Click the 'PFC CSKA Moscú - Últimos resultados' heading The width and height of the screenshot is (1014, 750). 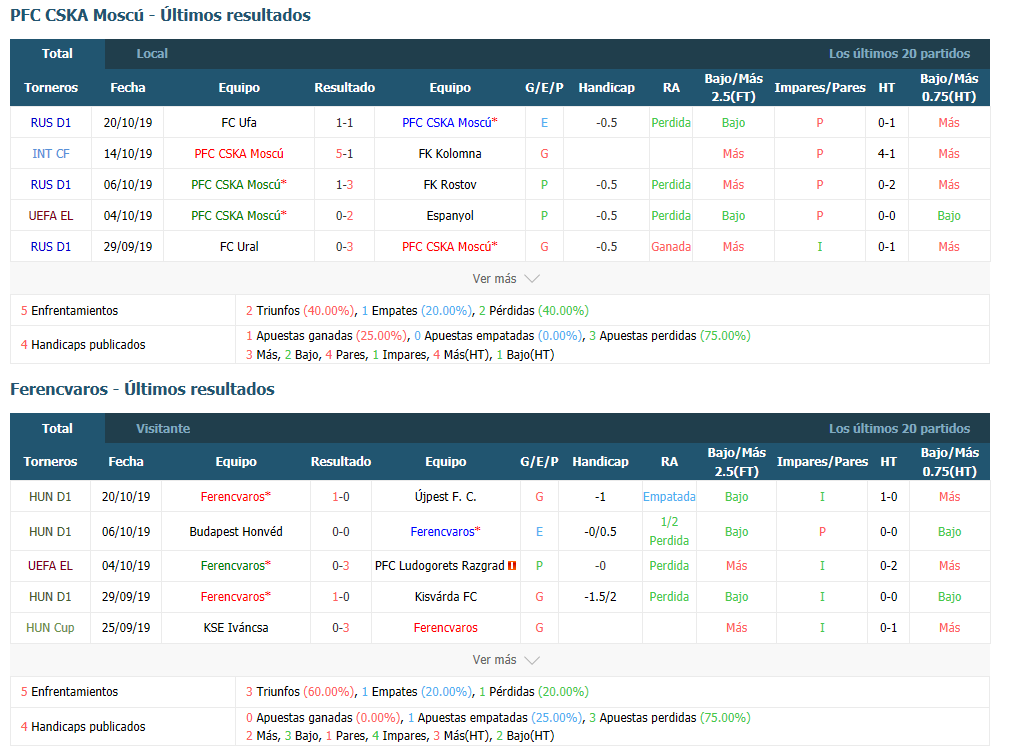tap(160, 15)
